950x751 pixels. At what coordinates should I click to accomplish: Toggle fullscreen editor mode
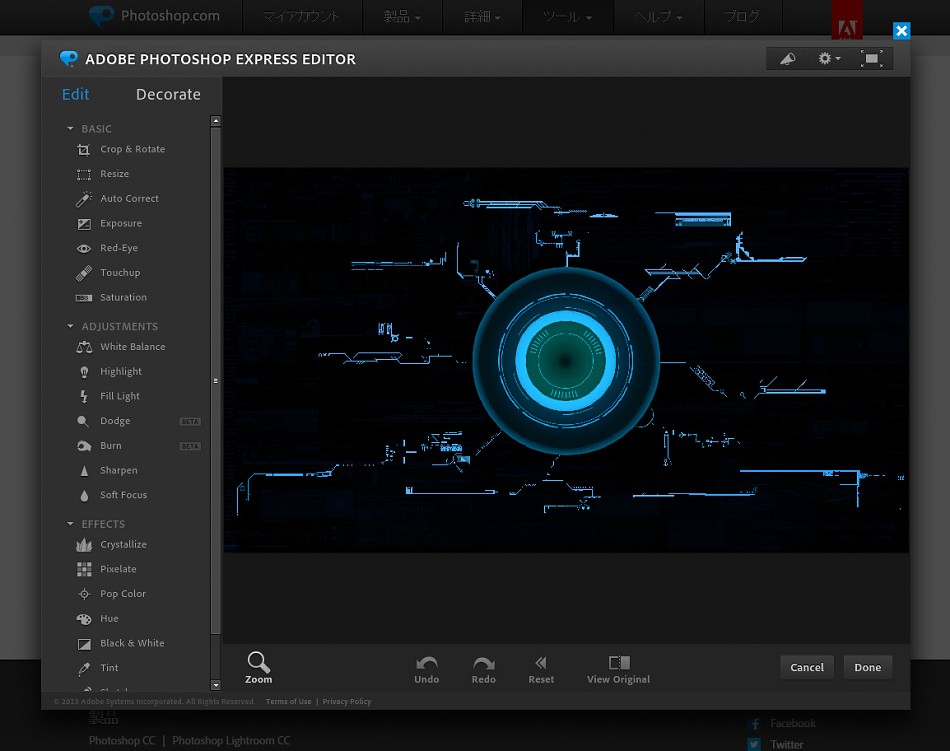click(872, 59)
